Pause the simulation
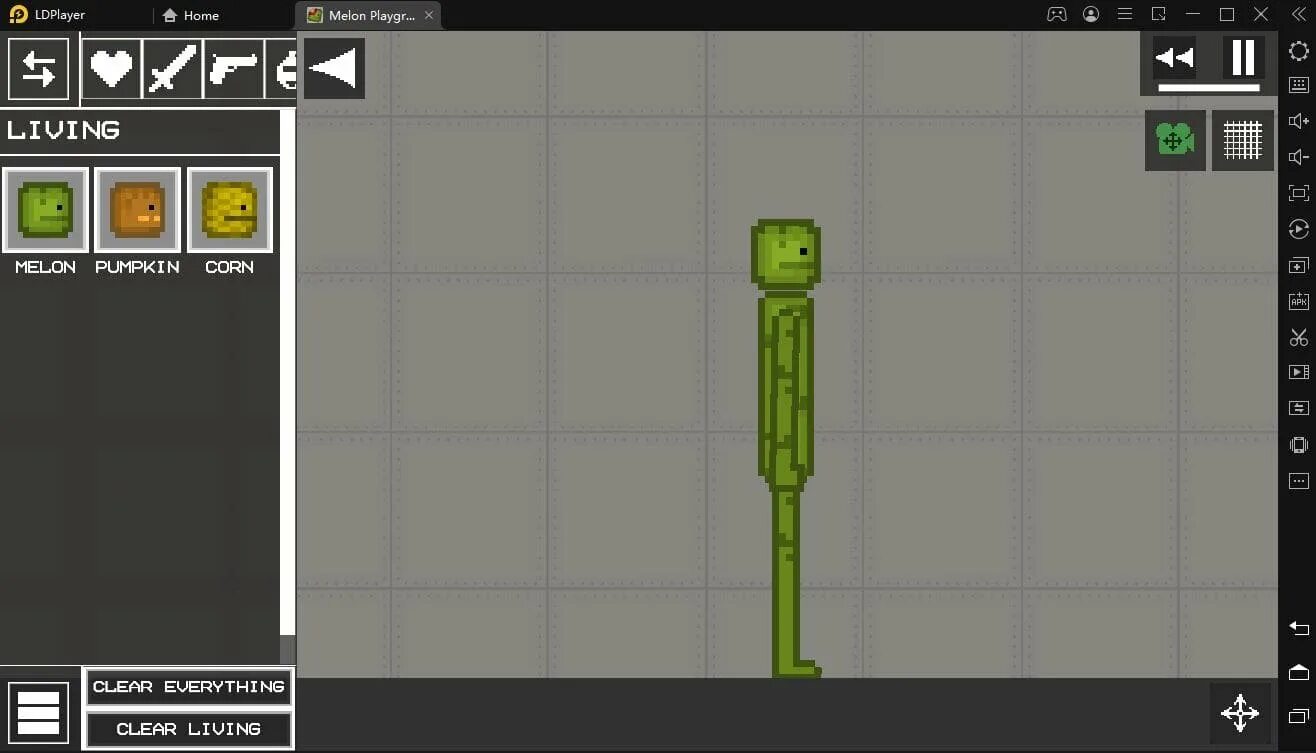The height and width of the screenshot is (753, 1316). click(1243, 58)
